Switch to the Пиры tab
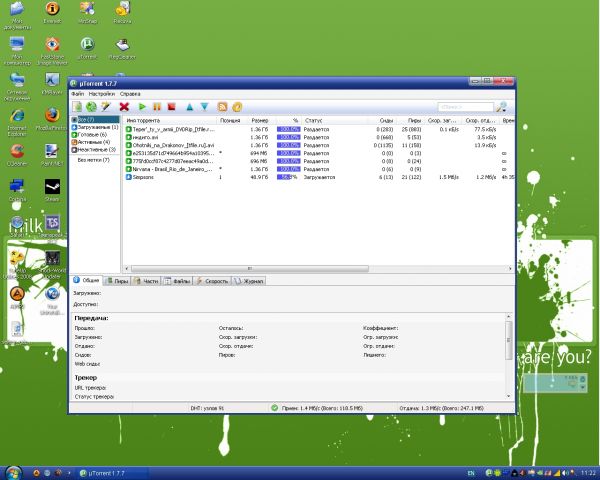The height and width of the screenshot is (480, 600). 116,282
